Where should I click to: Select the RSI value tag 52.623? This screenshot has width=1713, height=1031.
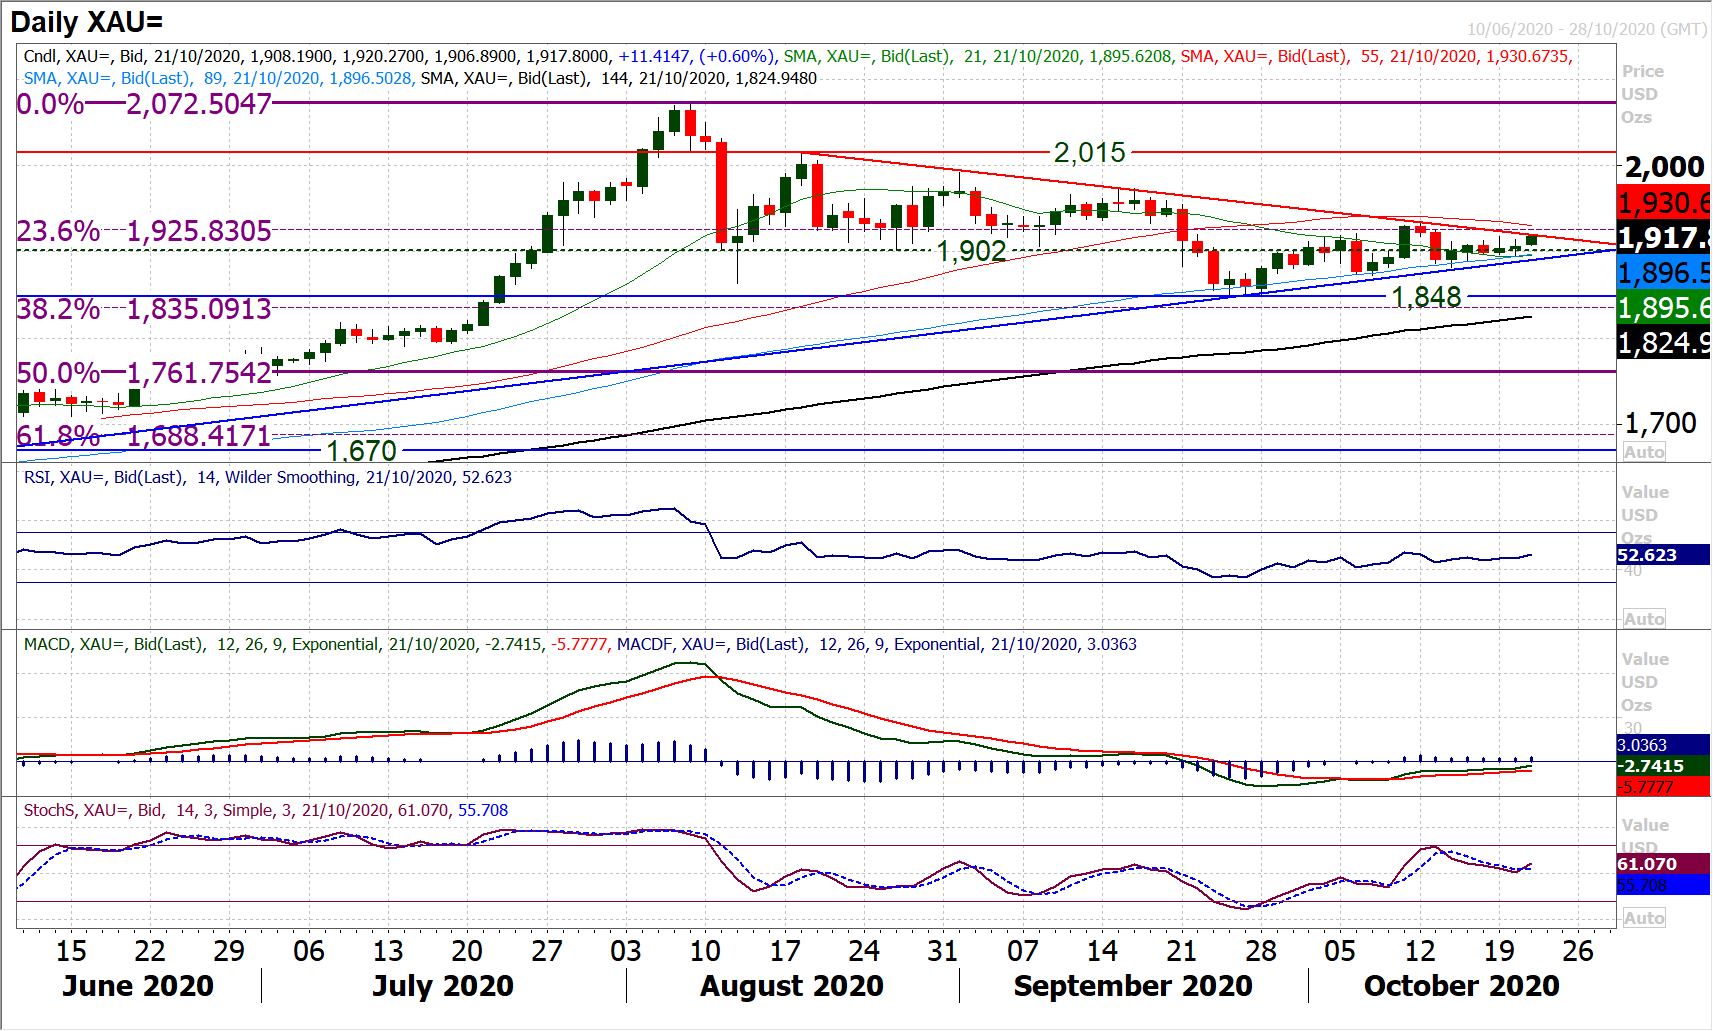point(1662,555)
